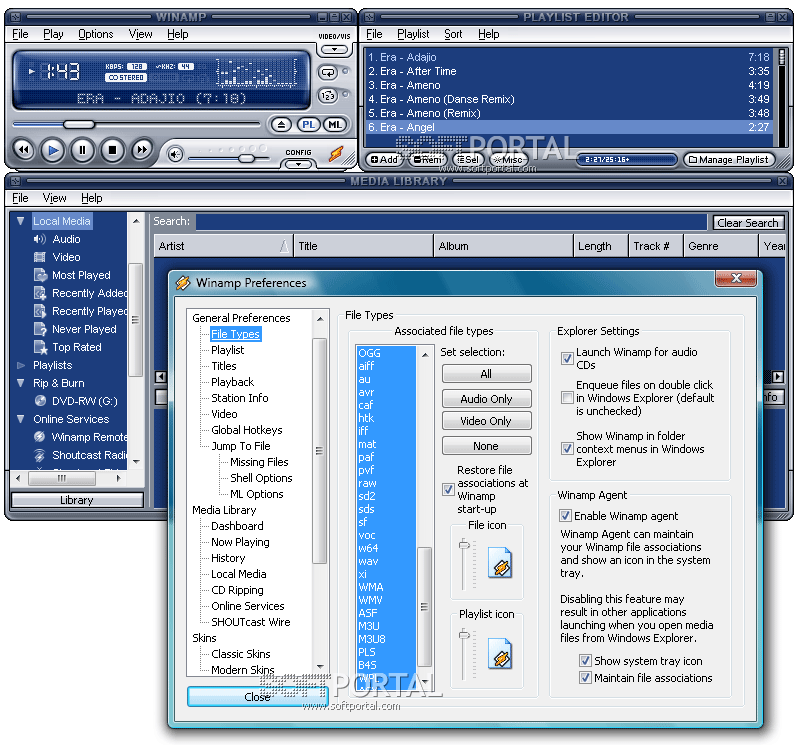The height and width of the screenshot is (745, 797).
Task: Adjust the Winamp volume slider knob
Action: coord(247,159)
